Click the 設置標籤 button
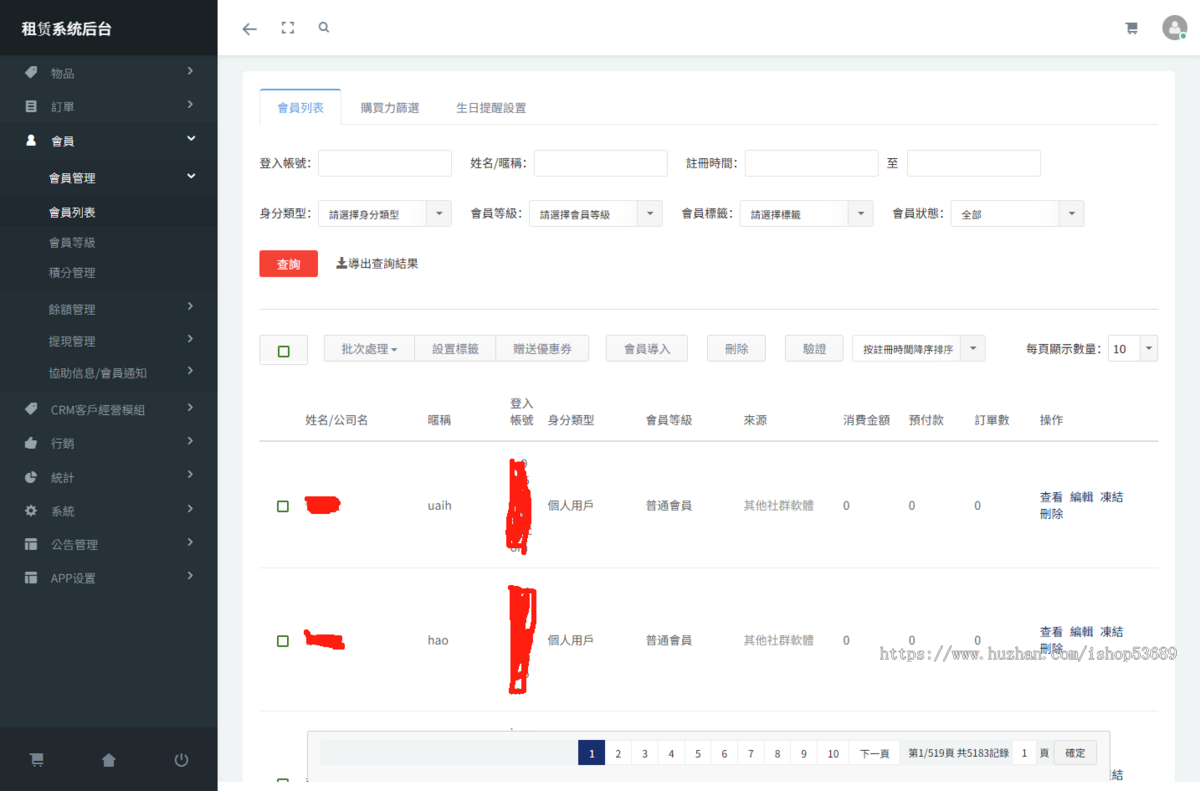1200x791 pixels. tap(455, 348)
